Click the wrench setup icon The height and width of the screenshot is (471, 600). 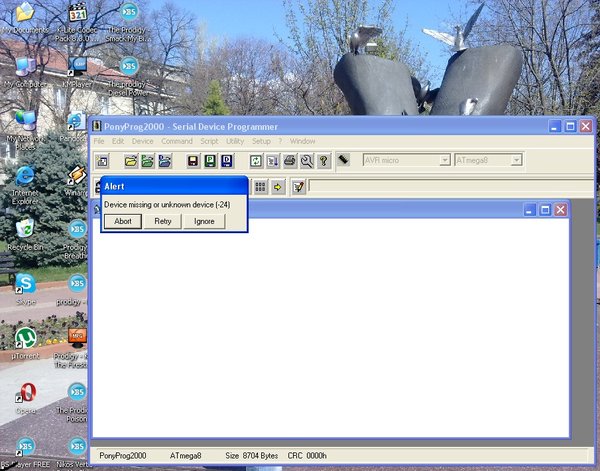(x=307, y=161)
